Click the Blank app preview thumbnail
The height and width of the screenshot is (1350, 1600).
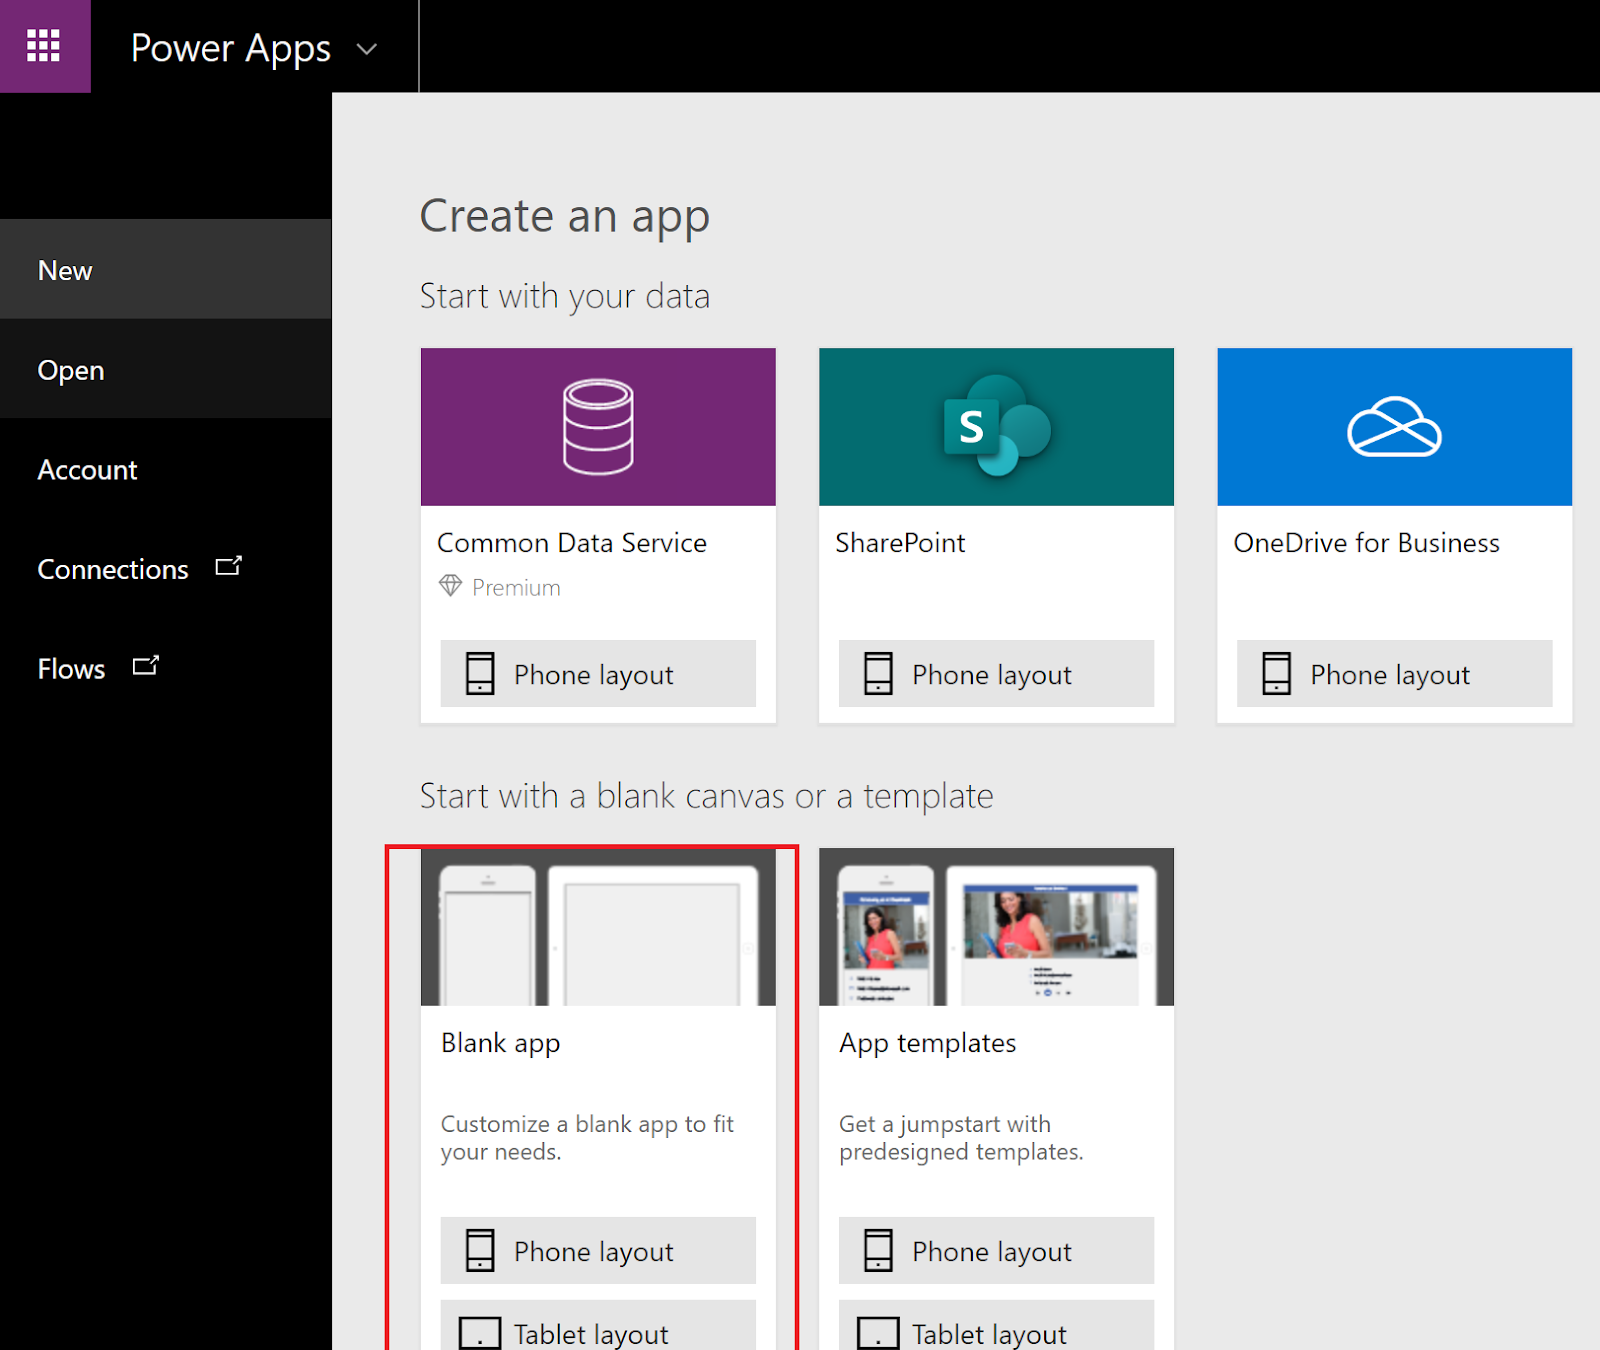pyautogui.click(x=597, y=926)
